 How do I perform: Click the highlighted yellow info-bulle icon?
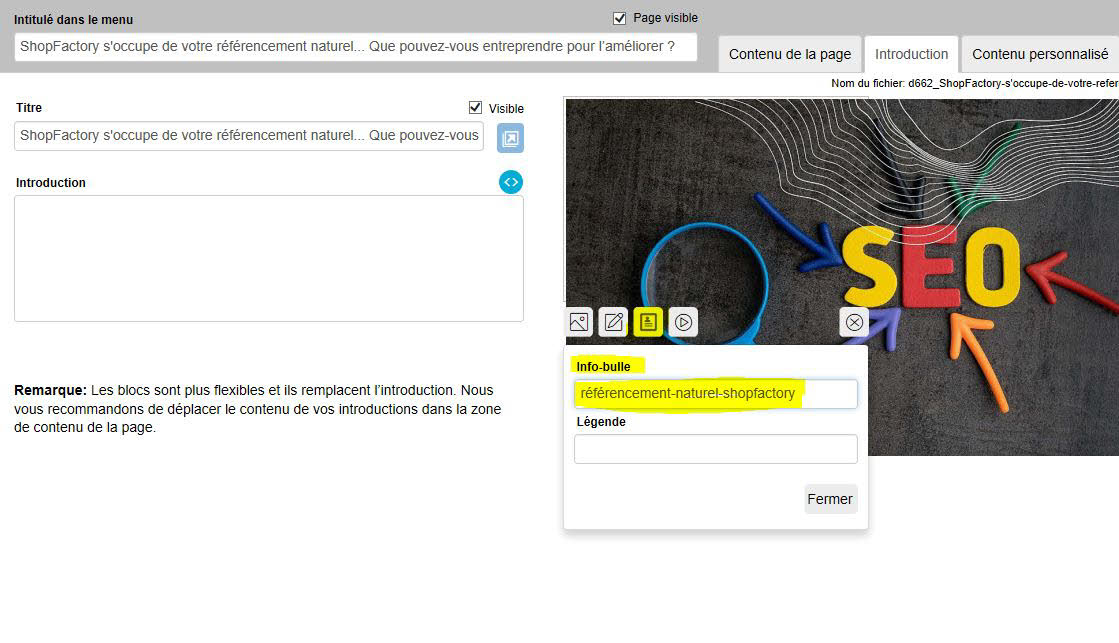[x=648, y=322]
